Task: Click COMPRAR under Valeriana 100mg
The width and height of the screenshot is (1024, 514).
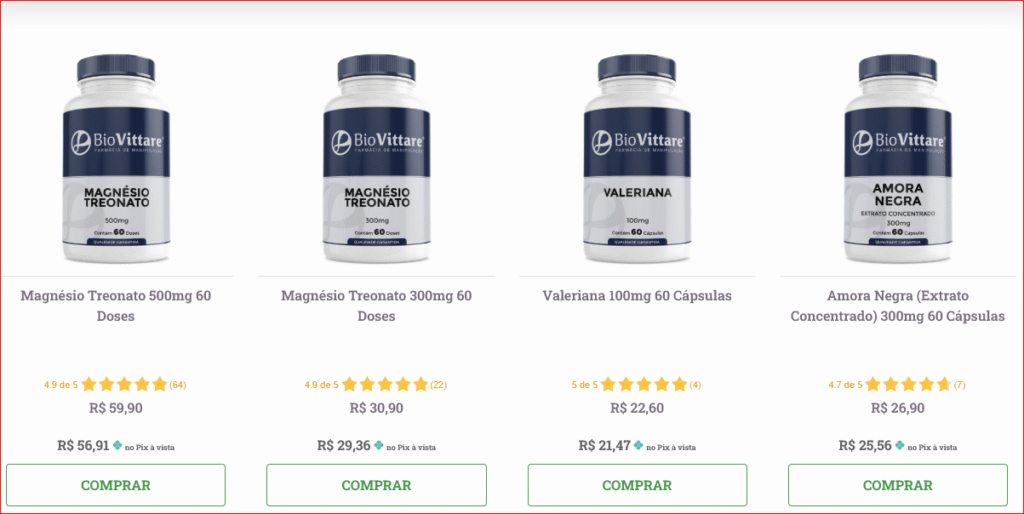Action: click(637, 485)
